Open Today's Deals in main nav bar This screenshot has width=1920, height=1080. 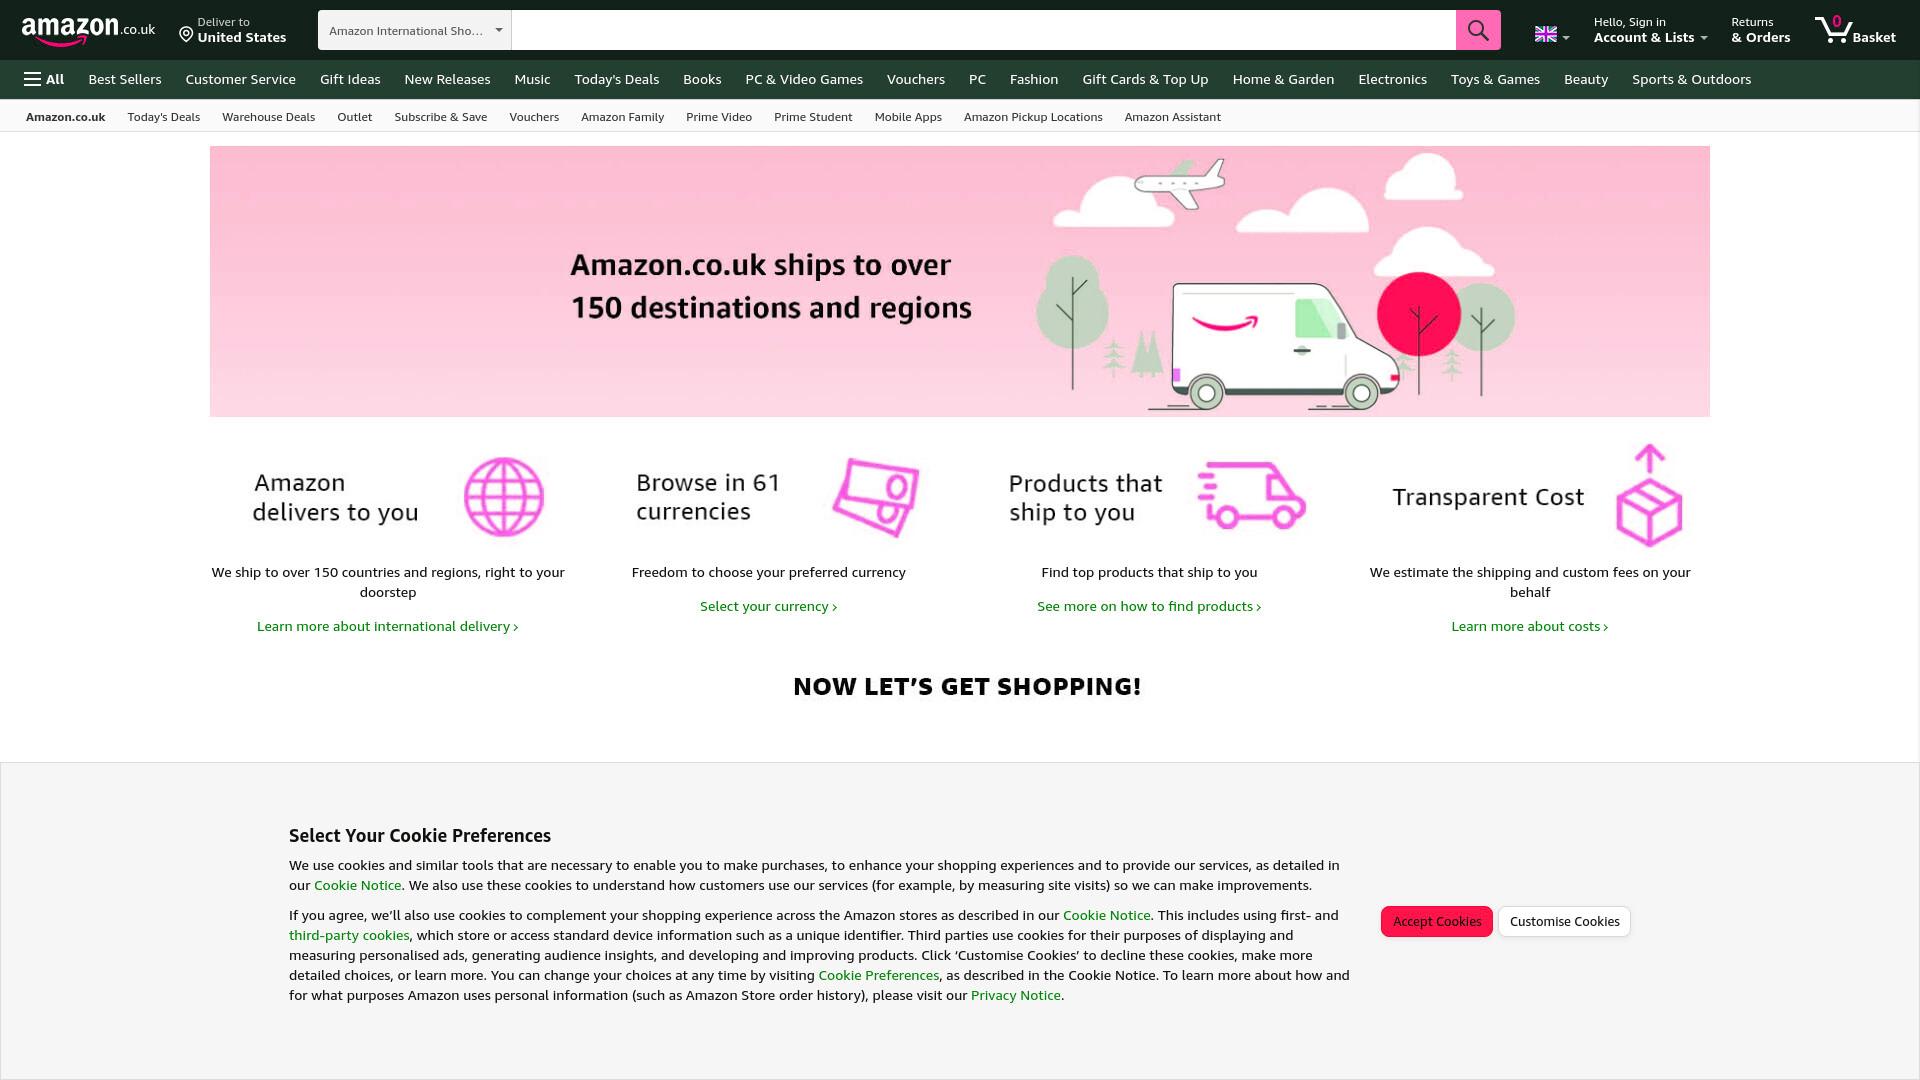pyautogui.click(x=617, y=79)
